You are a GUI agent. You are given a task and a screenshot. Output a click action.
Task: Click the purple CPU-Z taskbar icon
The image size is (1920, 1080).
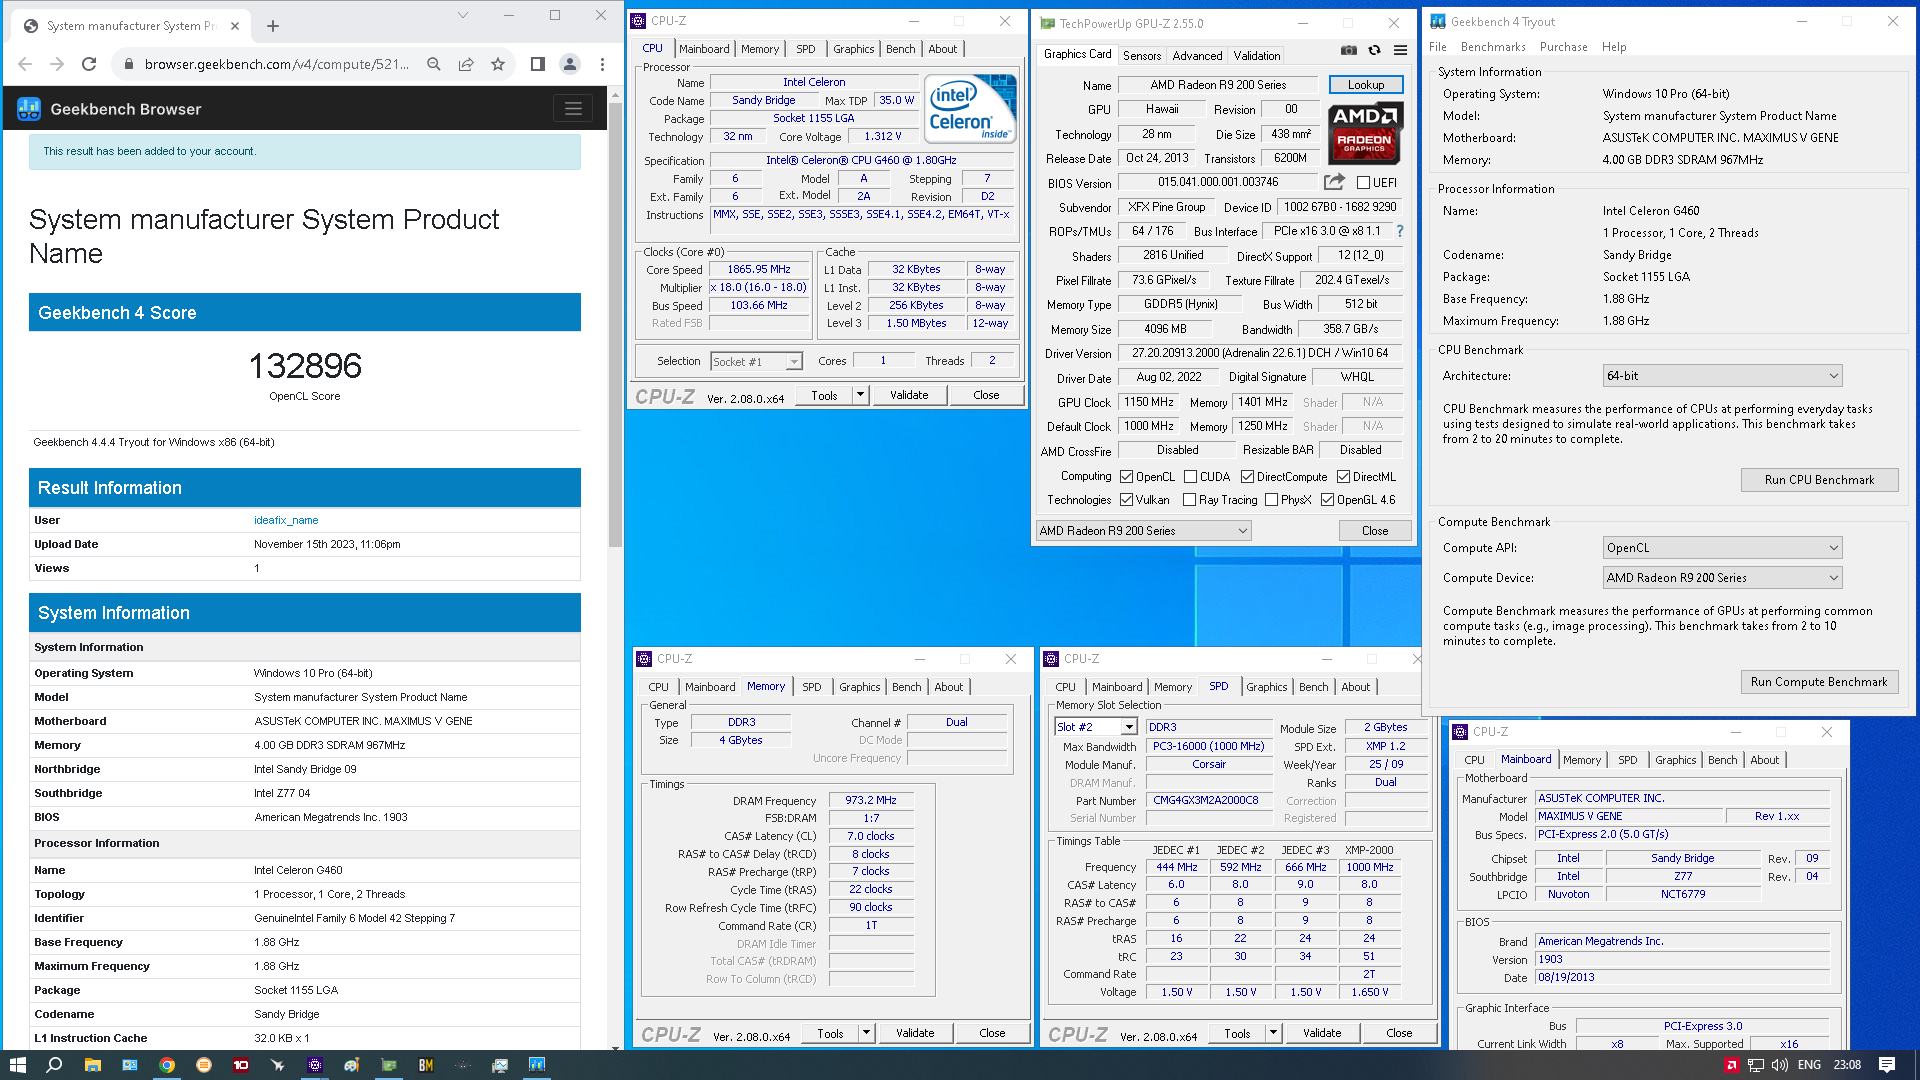pos(315,1065)
